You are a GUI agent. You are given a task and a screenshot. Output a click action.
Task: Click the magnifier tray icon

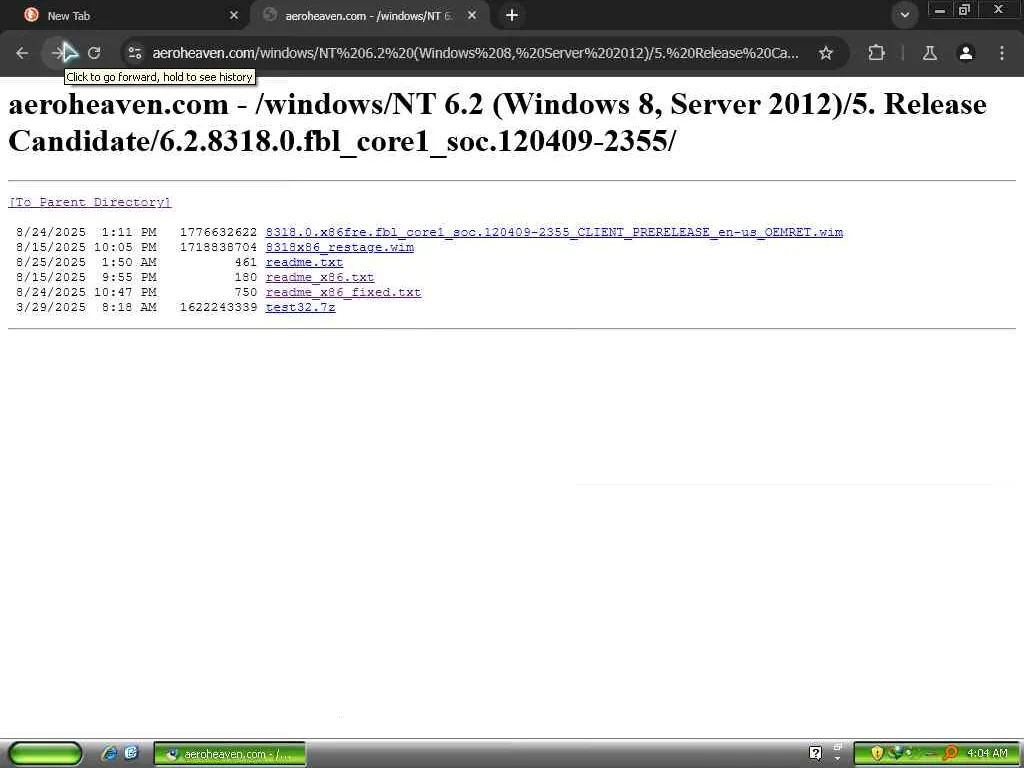pyautogui.click(x=950, y=753)
